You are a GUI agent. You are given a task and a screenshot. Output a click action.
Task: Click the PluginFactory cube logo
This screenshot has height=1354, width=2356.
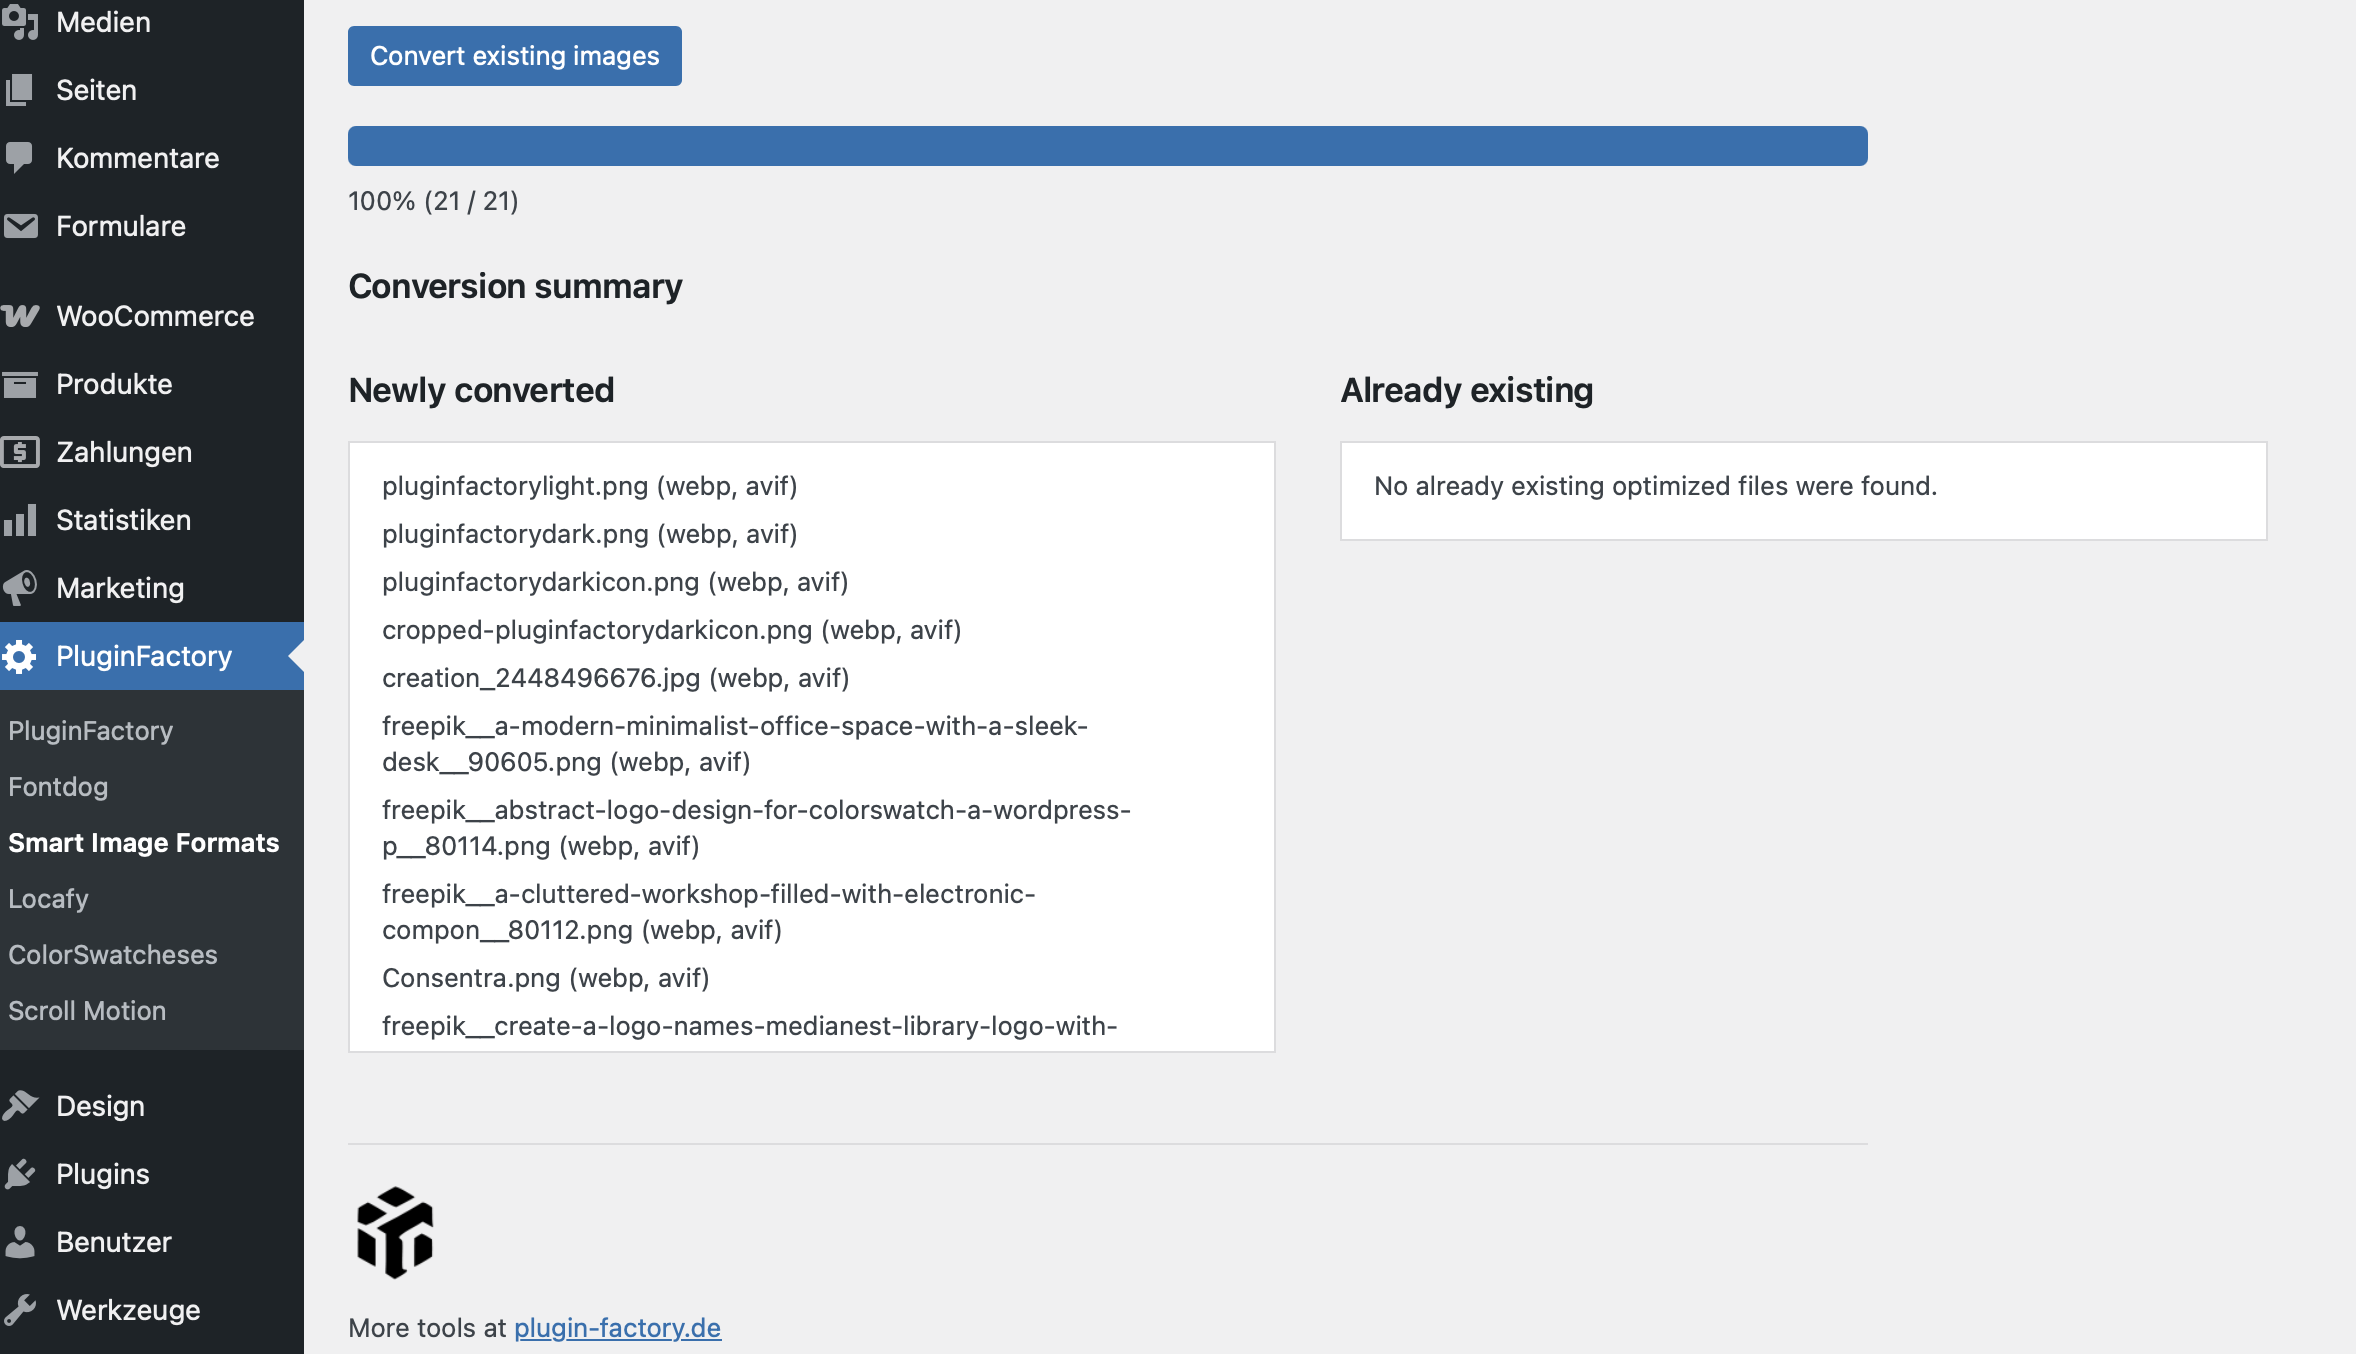coord(395,1232)
